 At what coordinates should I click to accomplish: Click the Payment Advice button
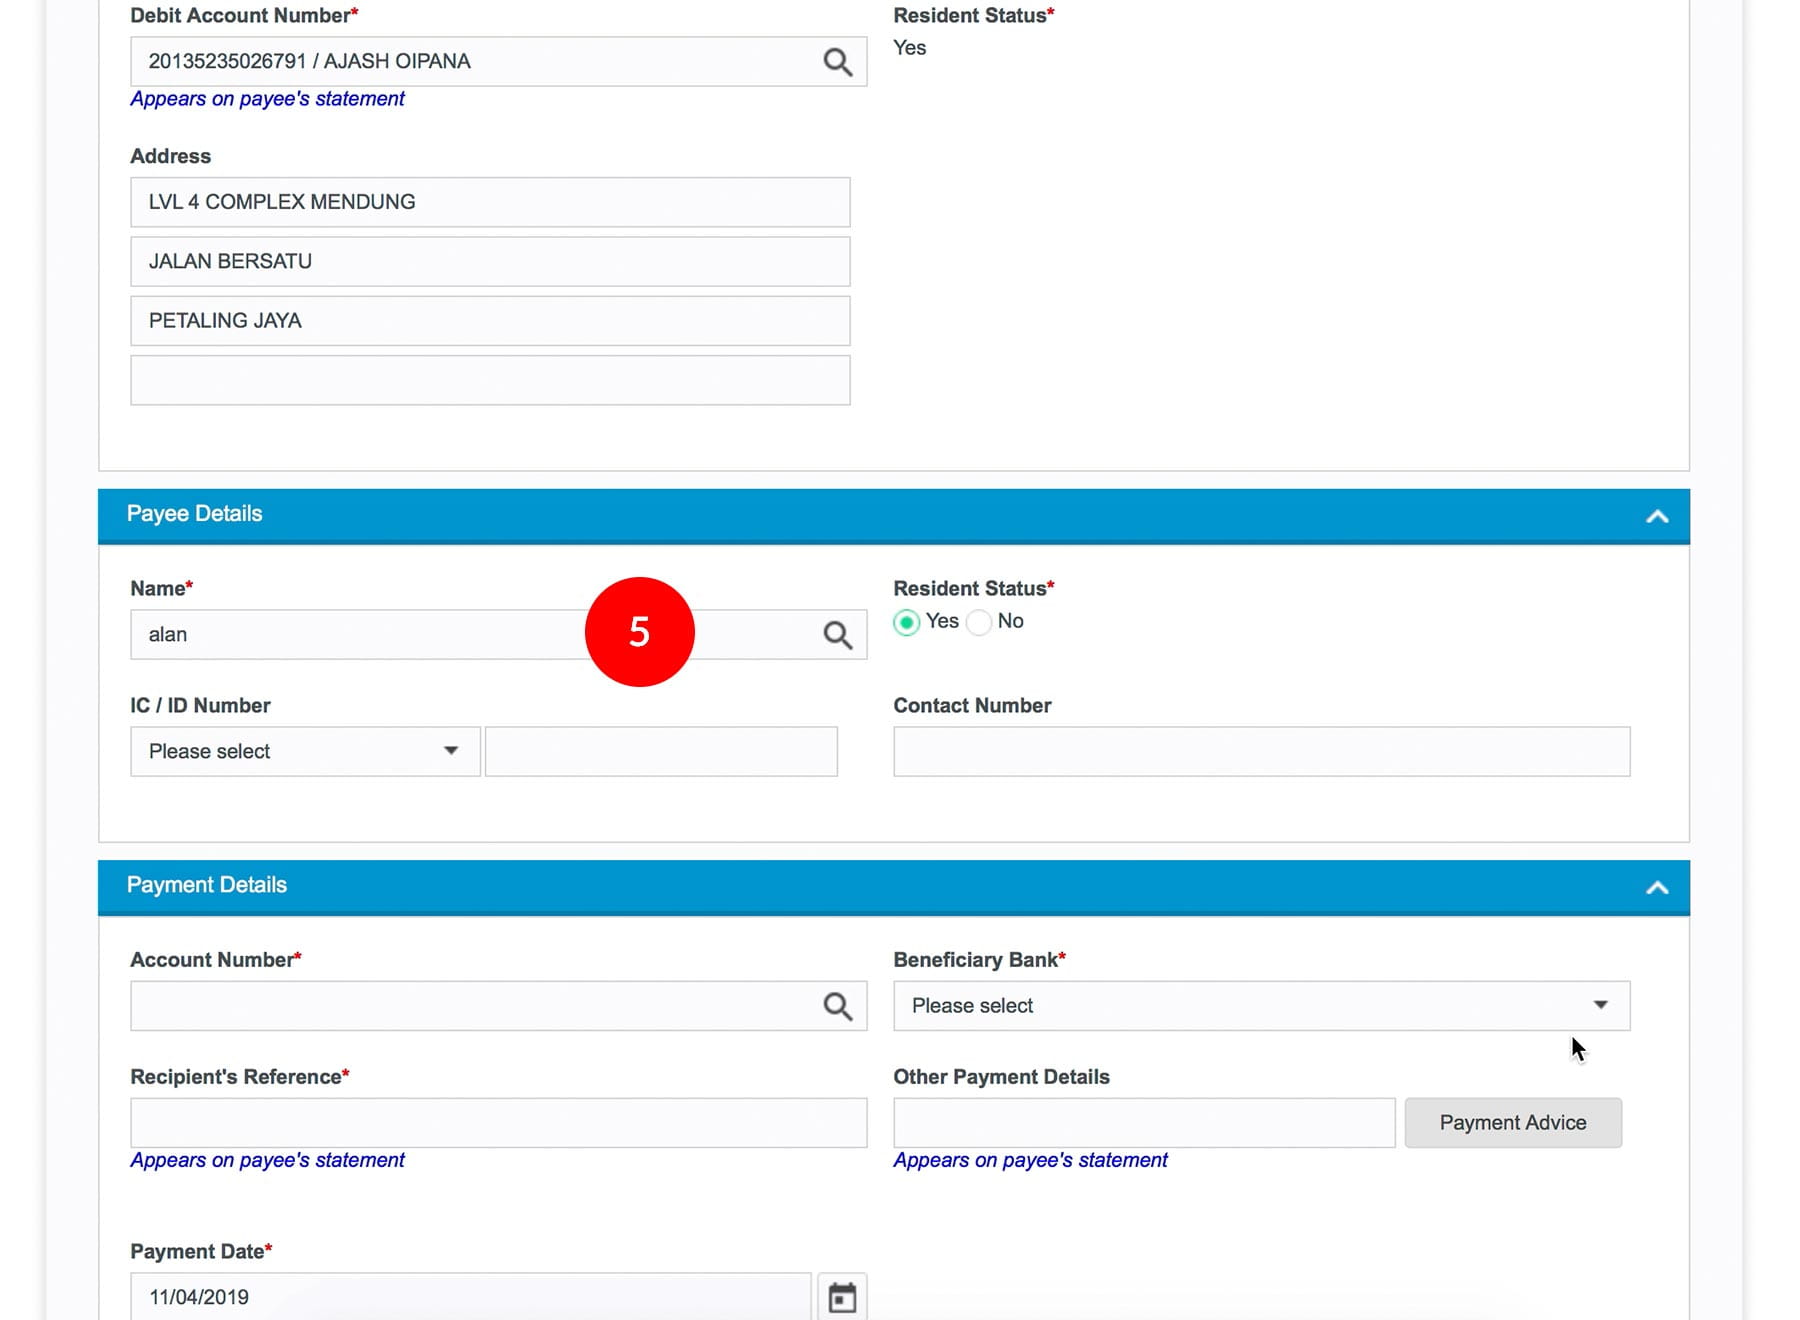[x=1512, y=1123]
